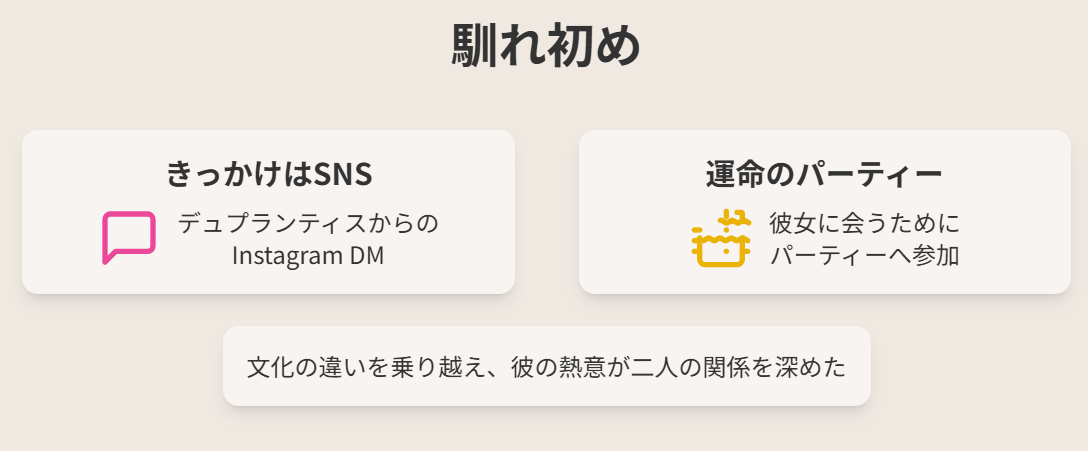Select the デュプランティスからの text line
Screen dimensions: 1088x451
[x=308, y=223]
